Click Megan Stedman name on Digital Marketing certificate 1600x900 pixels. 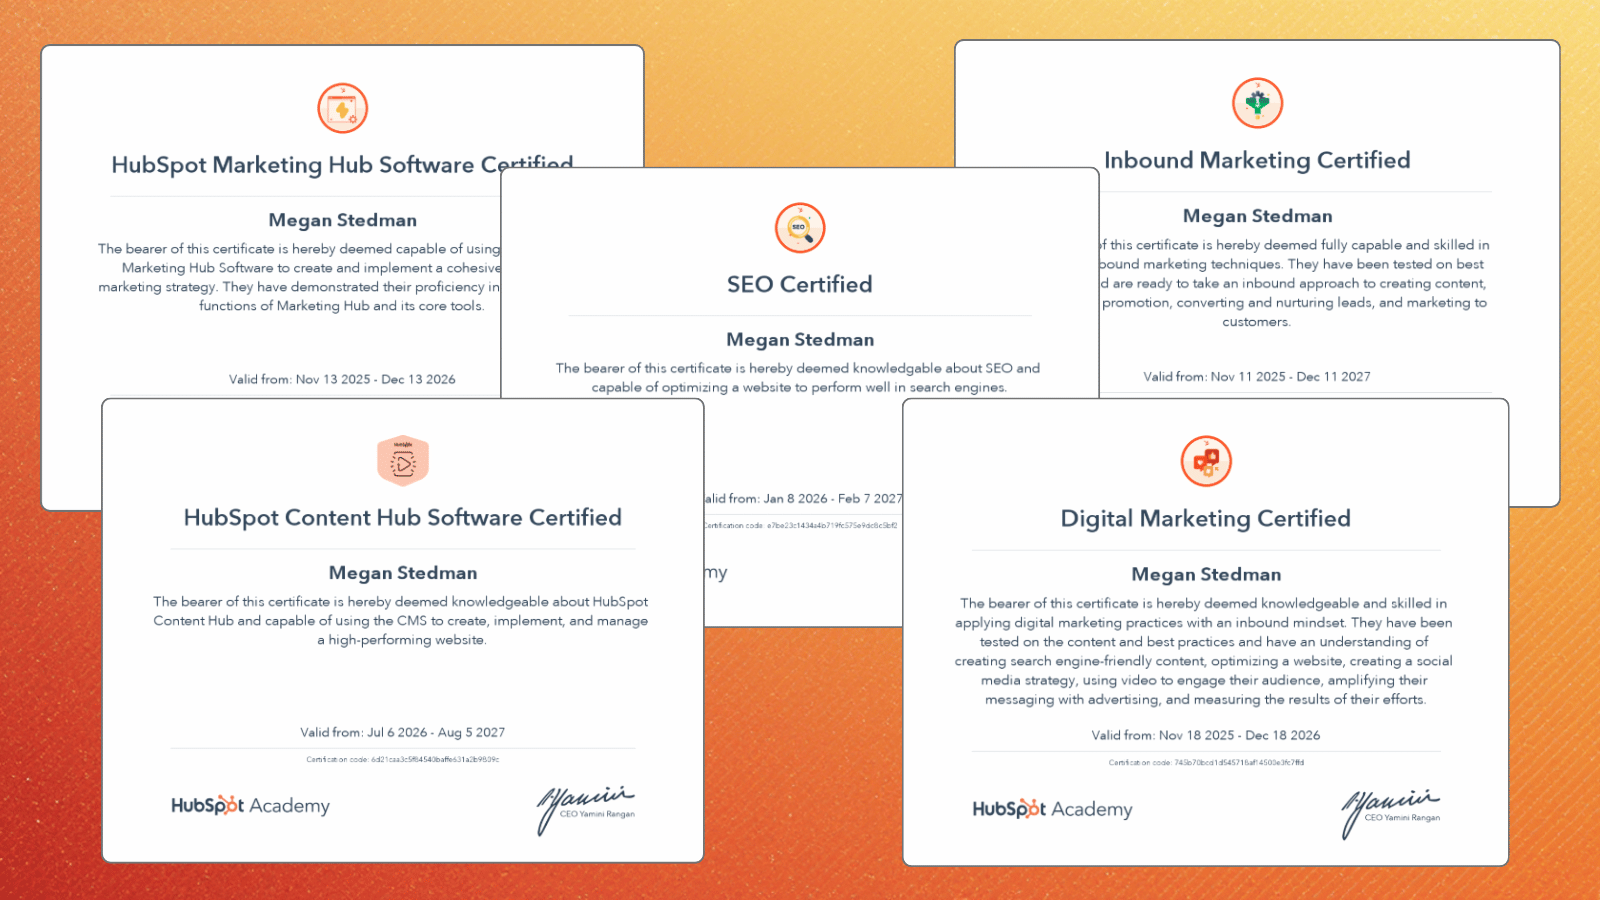tap(1206, 575)
